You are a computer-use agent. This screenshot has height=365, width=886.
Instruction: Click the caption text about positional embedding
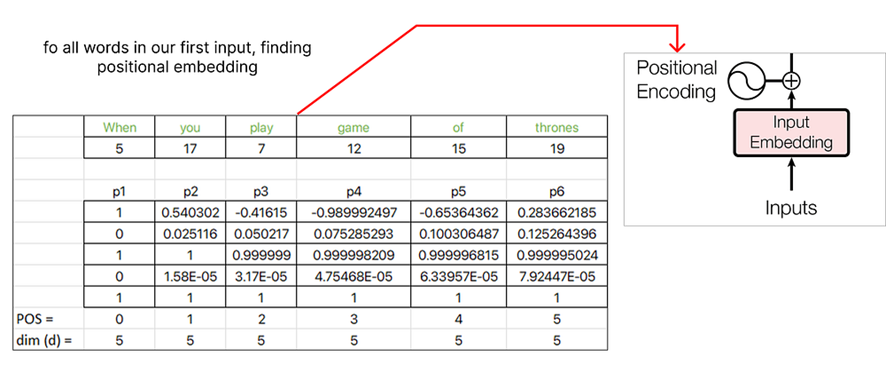click(x=177, y=58)
